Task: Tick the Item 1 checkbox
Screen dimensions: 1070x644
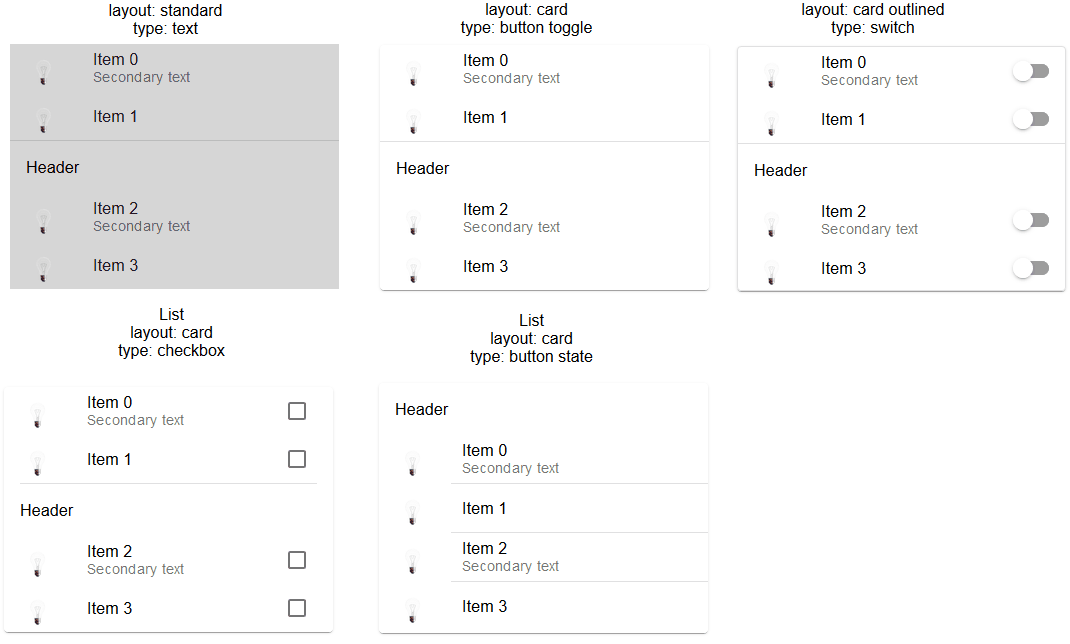Action: tap(297, 459)
